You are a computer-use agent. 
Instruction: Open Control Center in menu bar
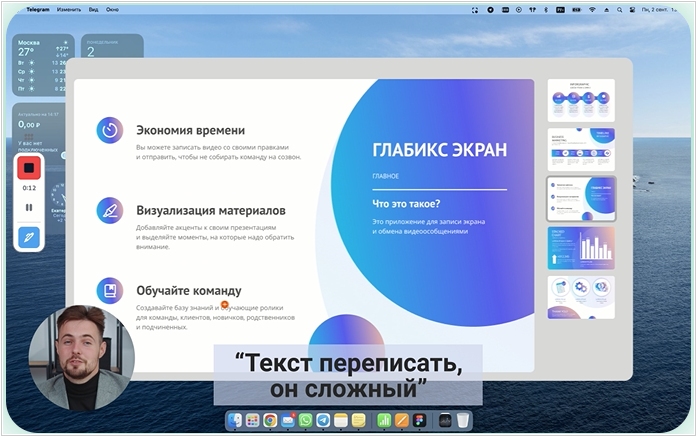tap(633, 9)
